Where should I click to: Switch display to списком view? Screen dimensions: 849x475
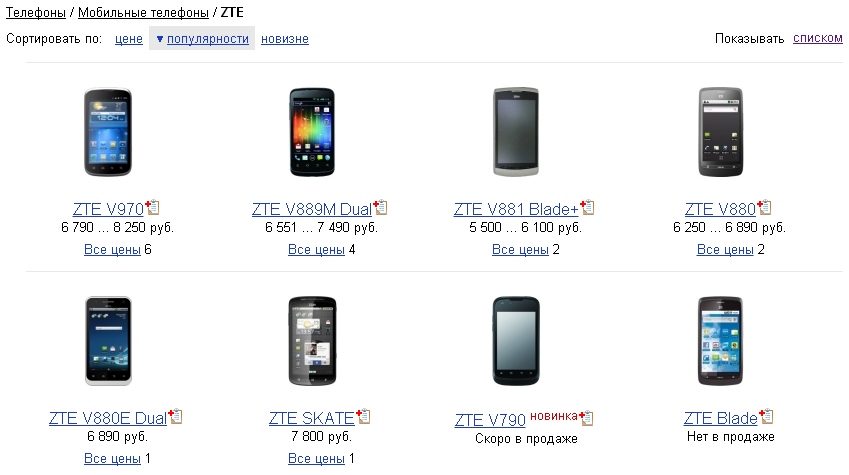coord(818,38)
